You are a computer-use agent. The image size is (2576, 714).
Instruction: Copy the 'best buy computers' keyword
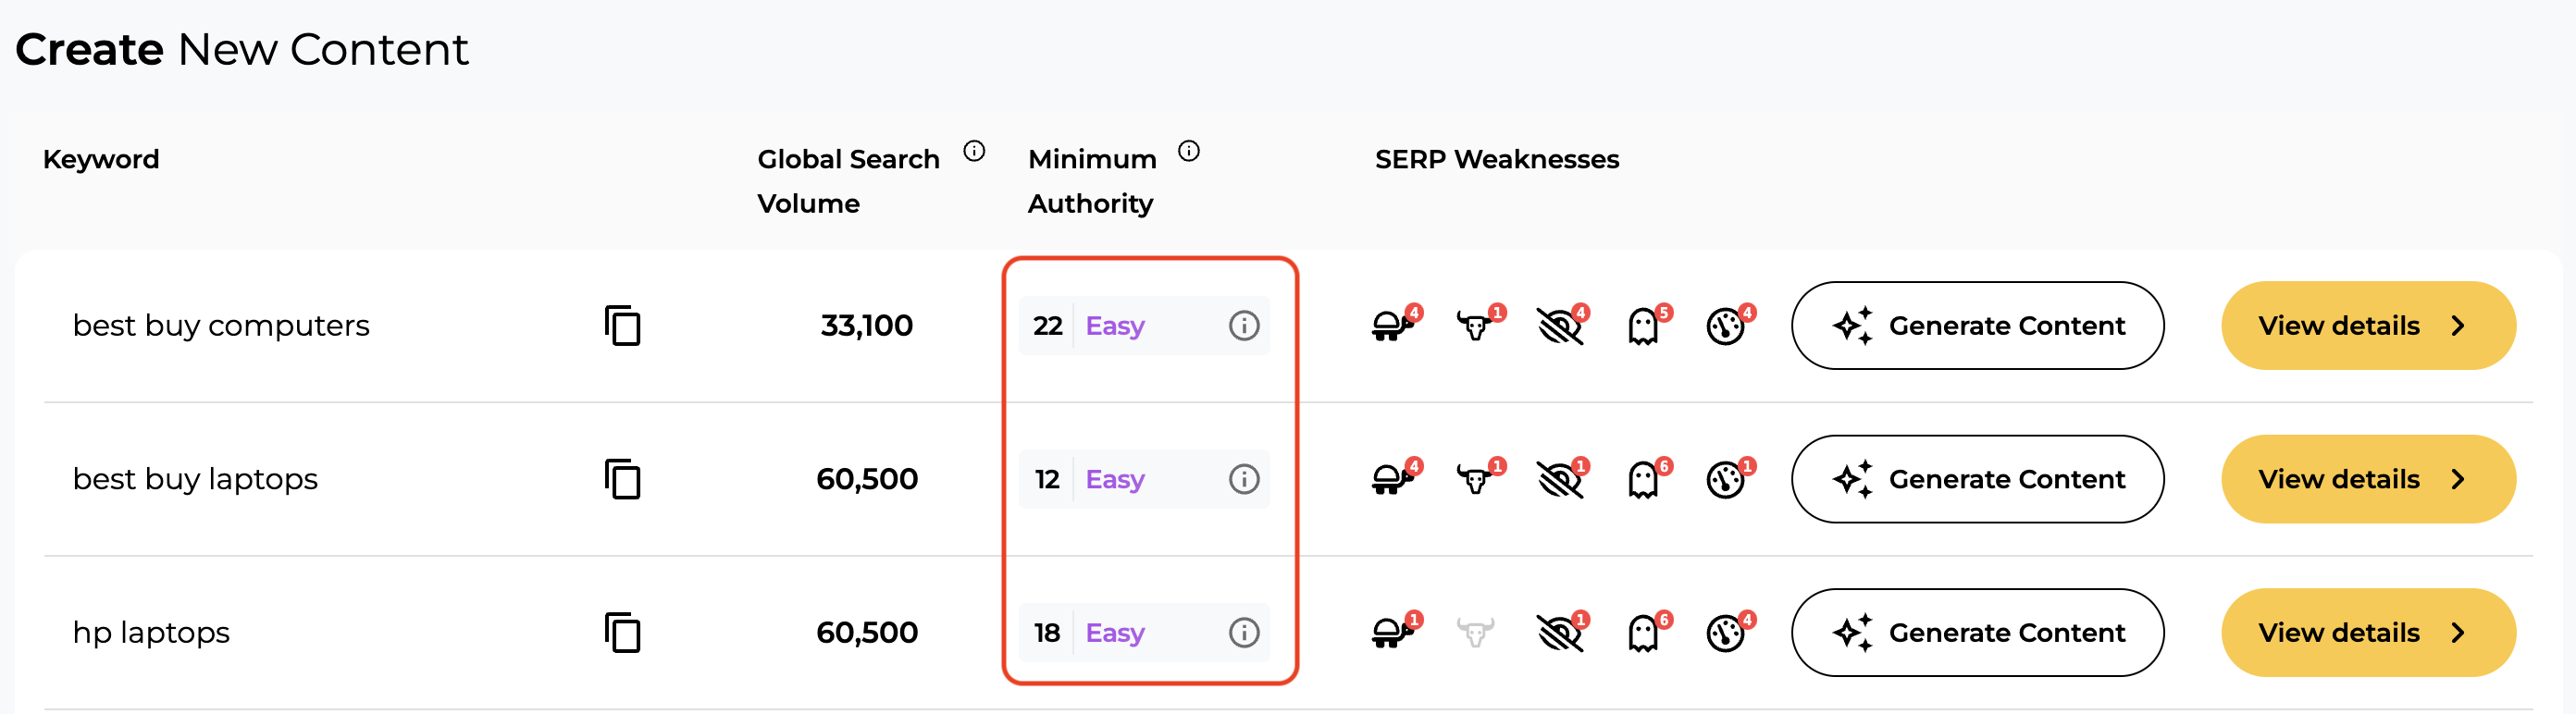(x=622, y=326)
